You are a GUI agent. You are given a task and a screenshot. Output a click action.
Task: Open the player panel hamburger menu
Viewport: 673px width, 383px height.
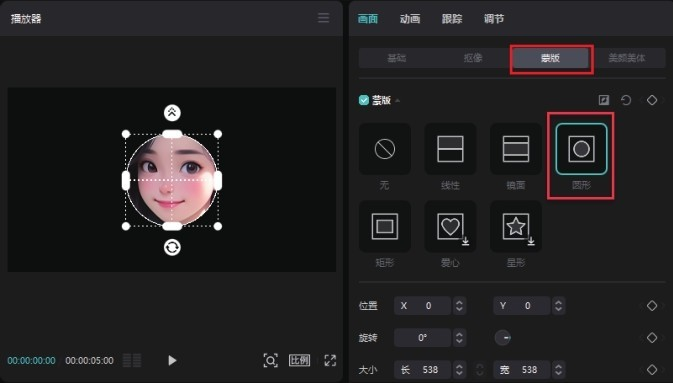click(x=324, y=18)
